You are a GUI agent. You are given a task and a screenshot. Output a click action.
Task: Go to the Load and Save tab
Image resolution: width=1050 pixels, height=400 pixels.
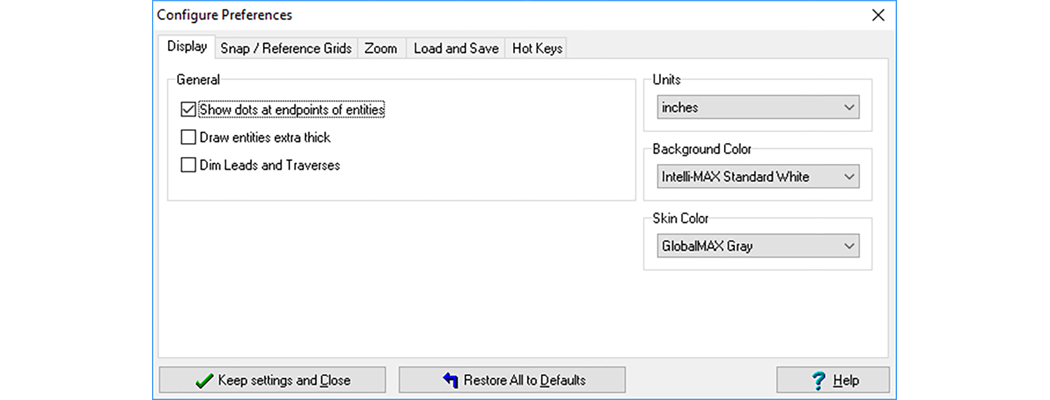coord(455,48)
